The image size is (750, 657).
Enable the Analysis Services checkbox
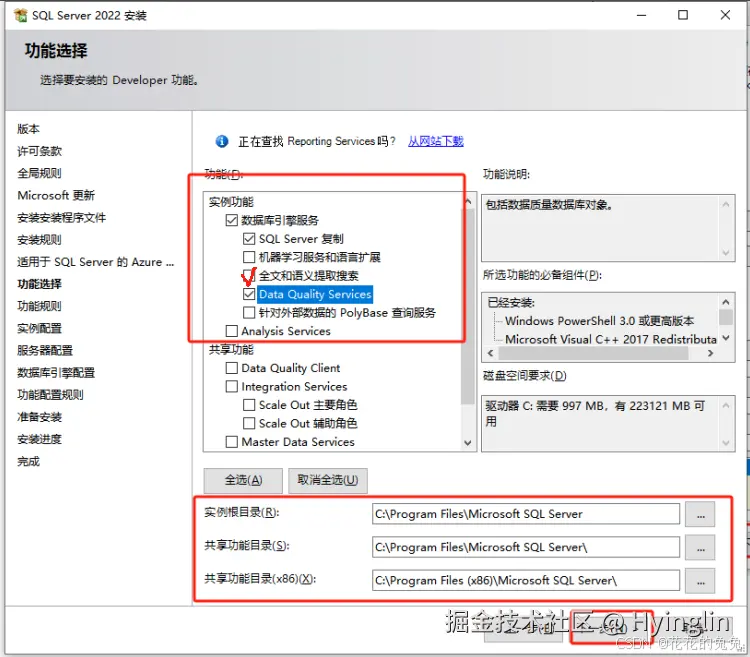pos(232,331)
